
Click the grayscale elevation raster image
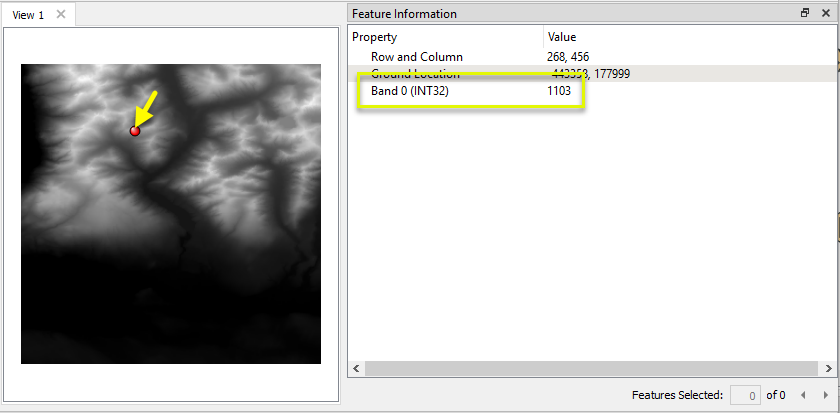(x=171, y=214)
